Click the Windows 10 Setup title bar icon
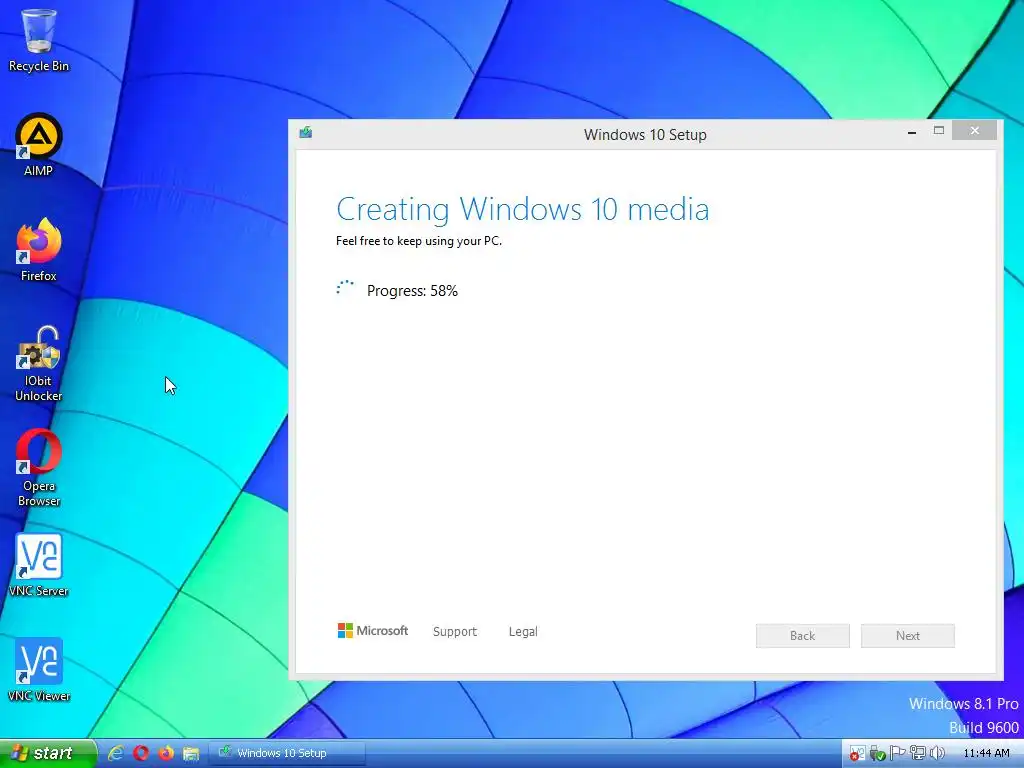The width and height of the screenshot is (1024, 768). point(305,133)
